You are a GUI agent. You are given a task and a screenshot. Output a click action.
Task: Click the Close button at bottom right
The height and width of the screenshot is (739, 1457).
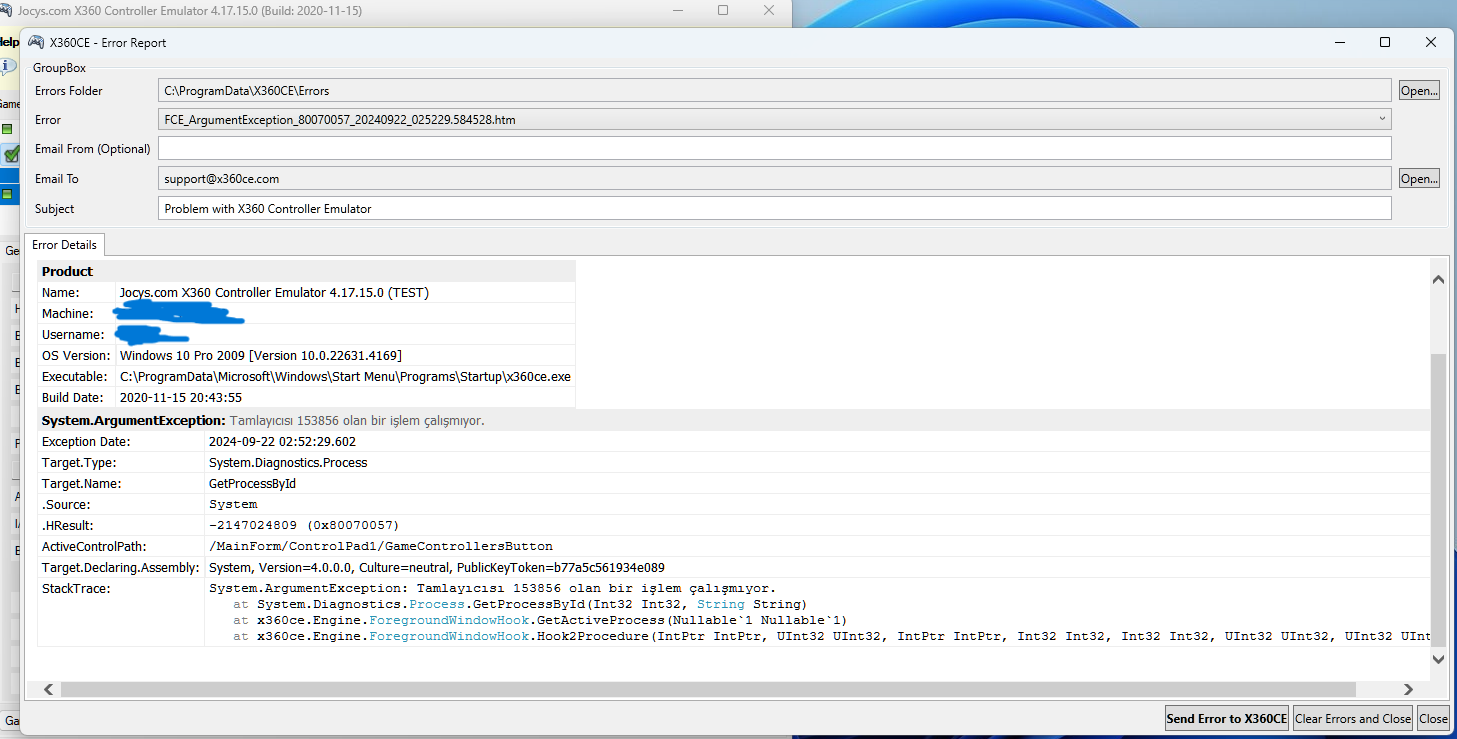pos(1433,718)
